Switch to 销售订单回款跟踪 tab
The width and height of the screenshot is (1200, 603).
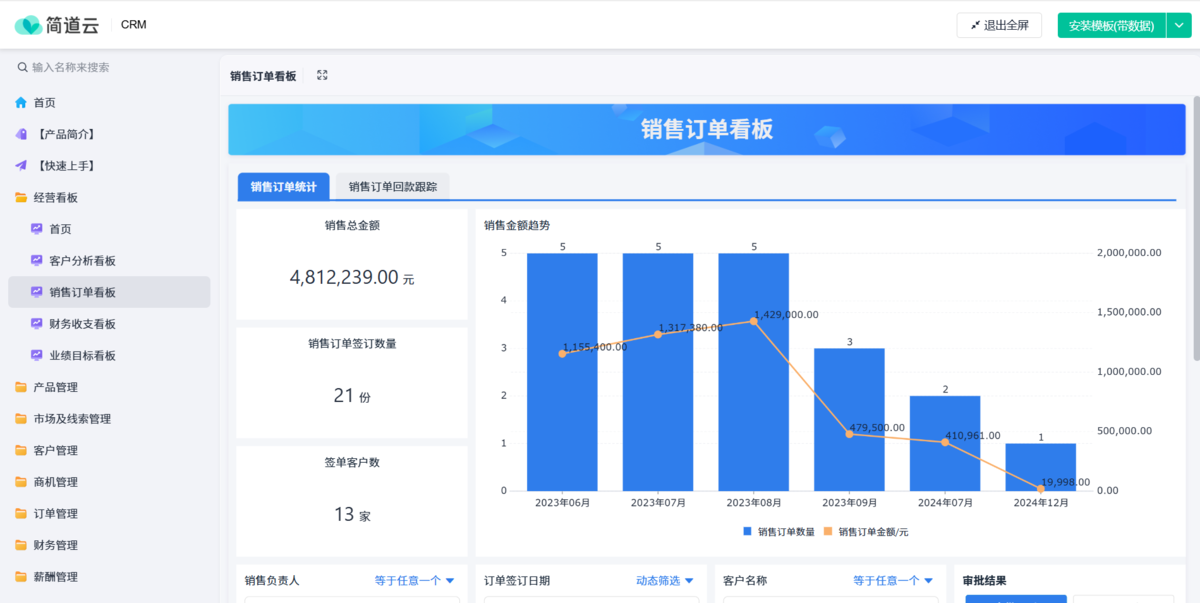point(392,187)
